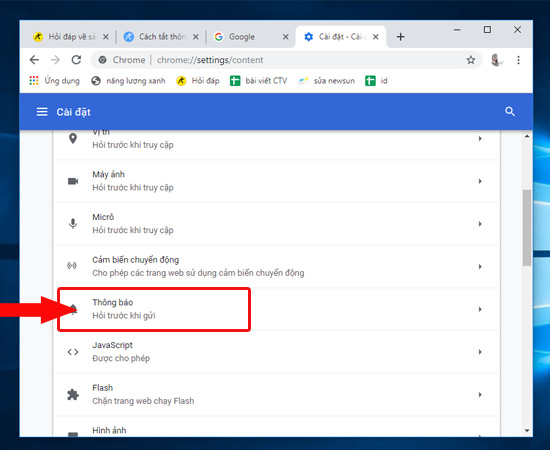Expand the Máy ảnh row arrow
The width and height of the screenshot is (550, 450).
tap(480, 181)
